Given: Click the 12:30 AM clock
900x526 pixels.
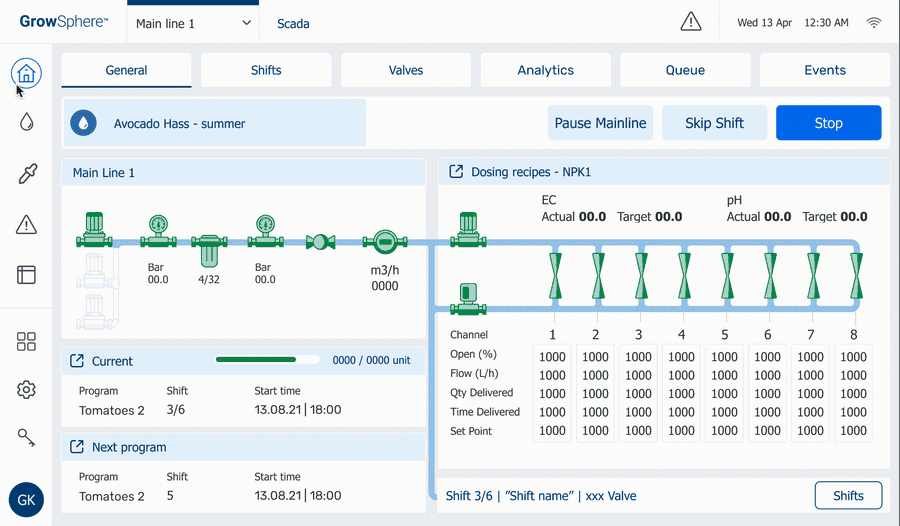Looking at the screenshot, I should 826,23.
